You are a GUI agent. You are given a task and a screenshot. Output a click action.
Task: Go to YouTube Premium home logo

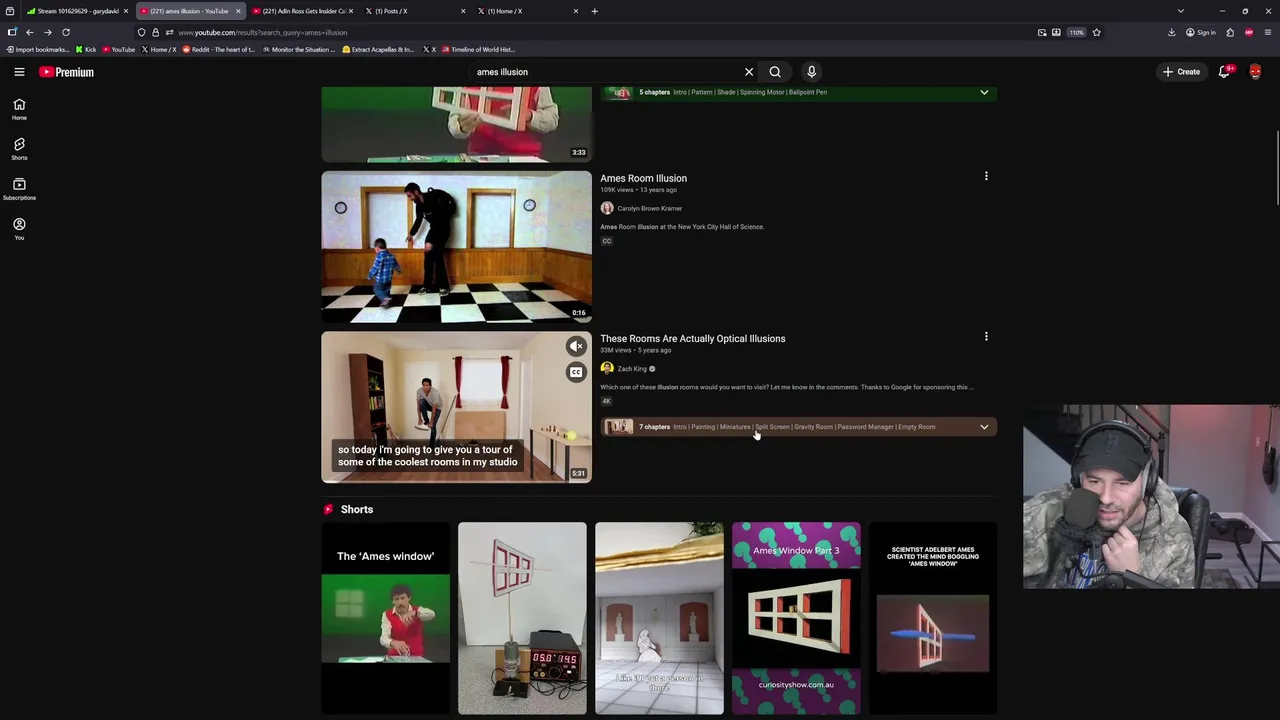[66, 72]
